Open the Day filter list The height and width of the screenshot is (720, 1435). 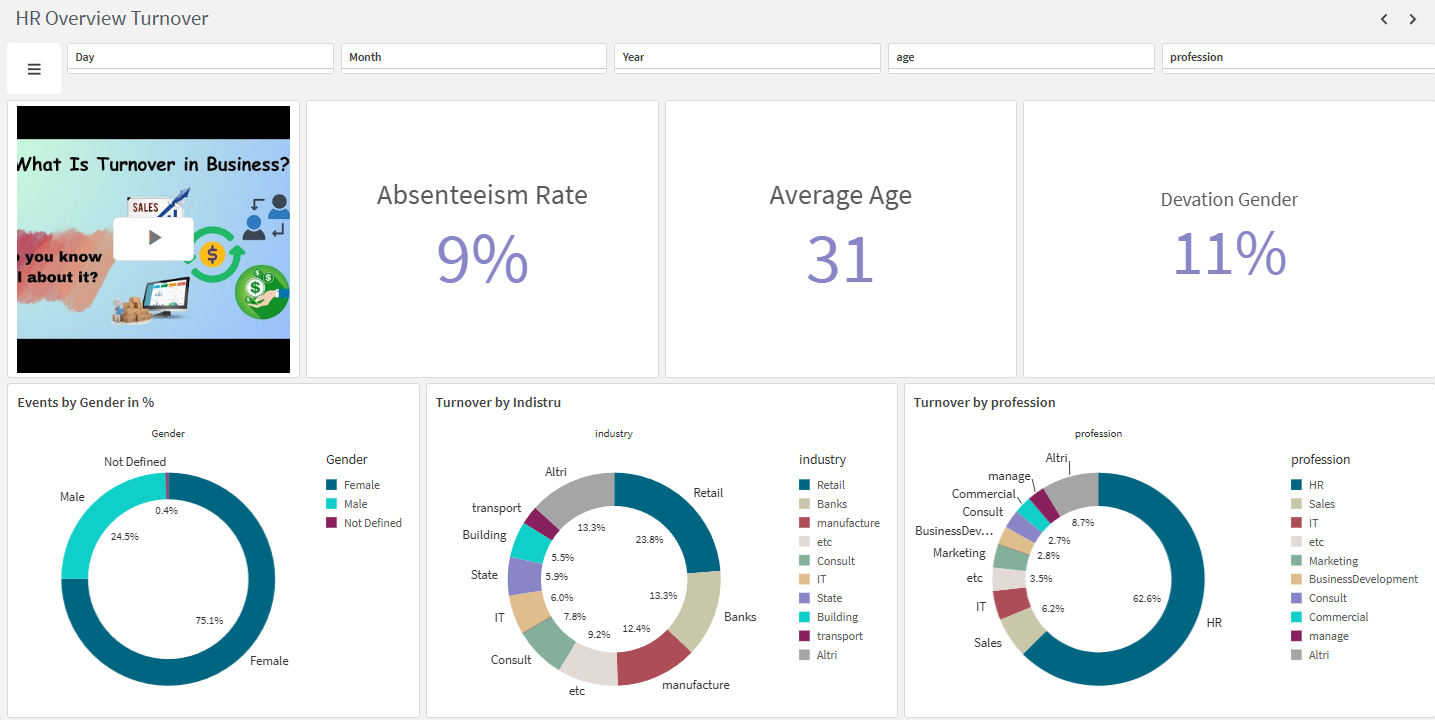(200, 57)
